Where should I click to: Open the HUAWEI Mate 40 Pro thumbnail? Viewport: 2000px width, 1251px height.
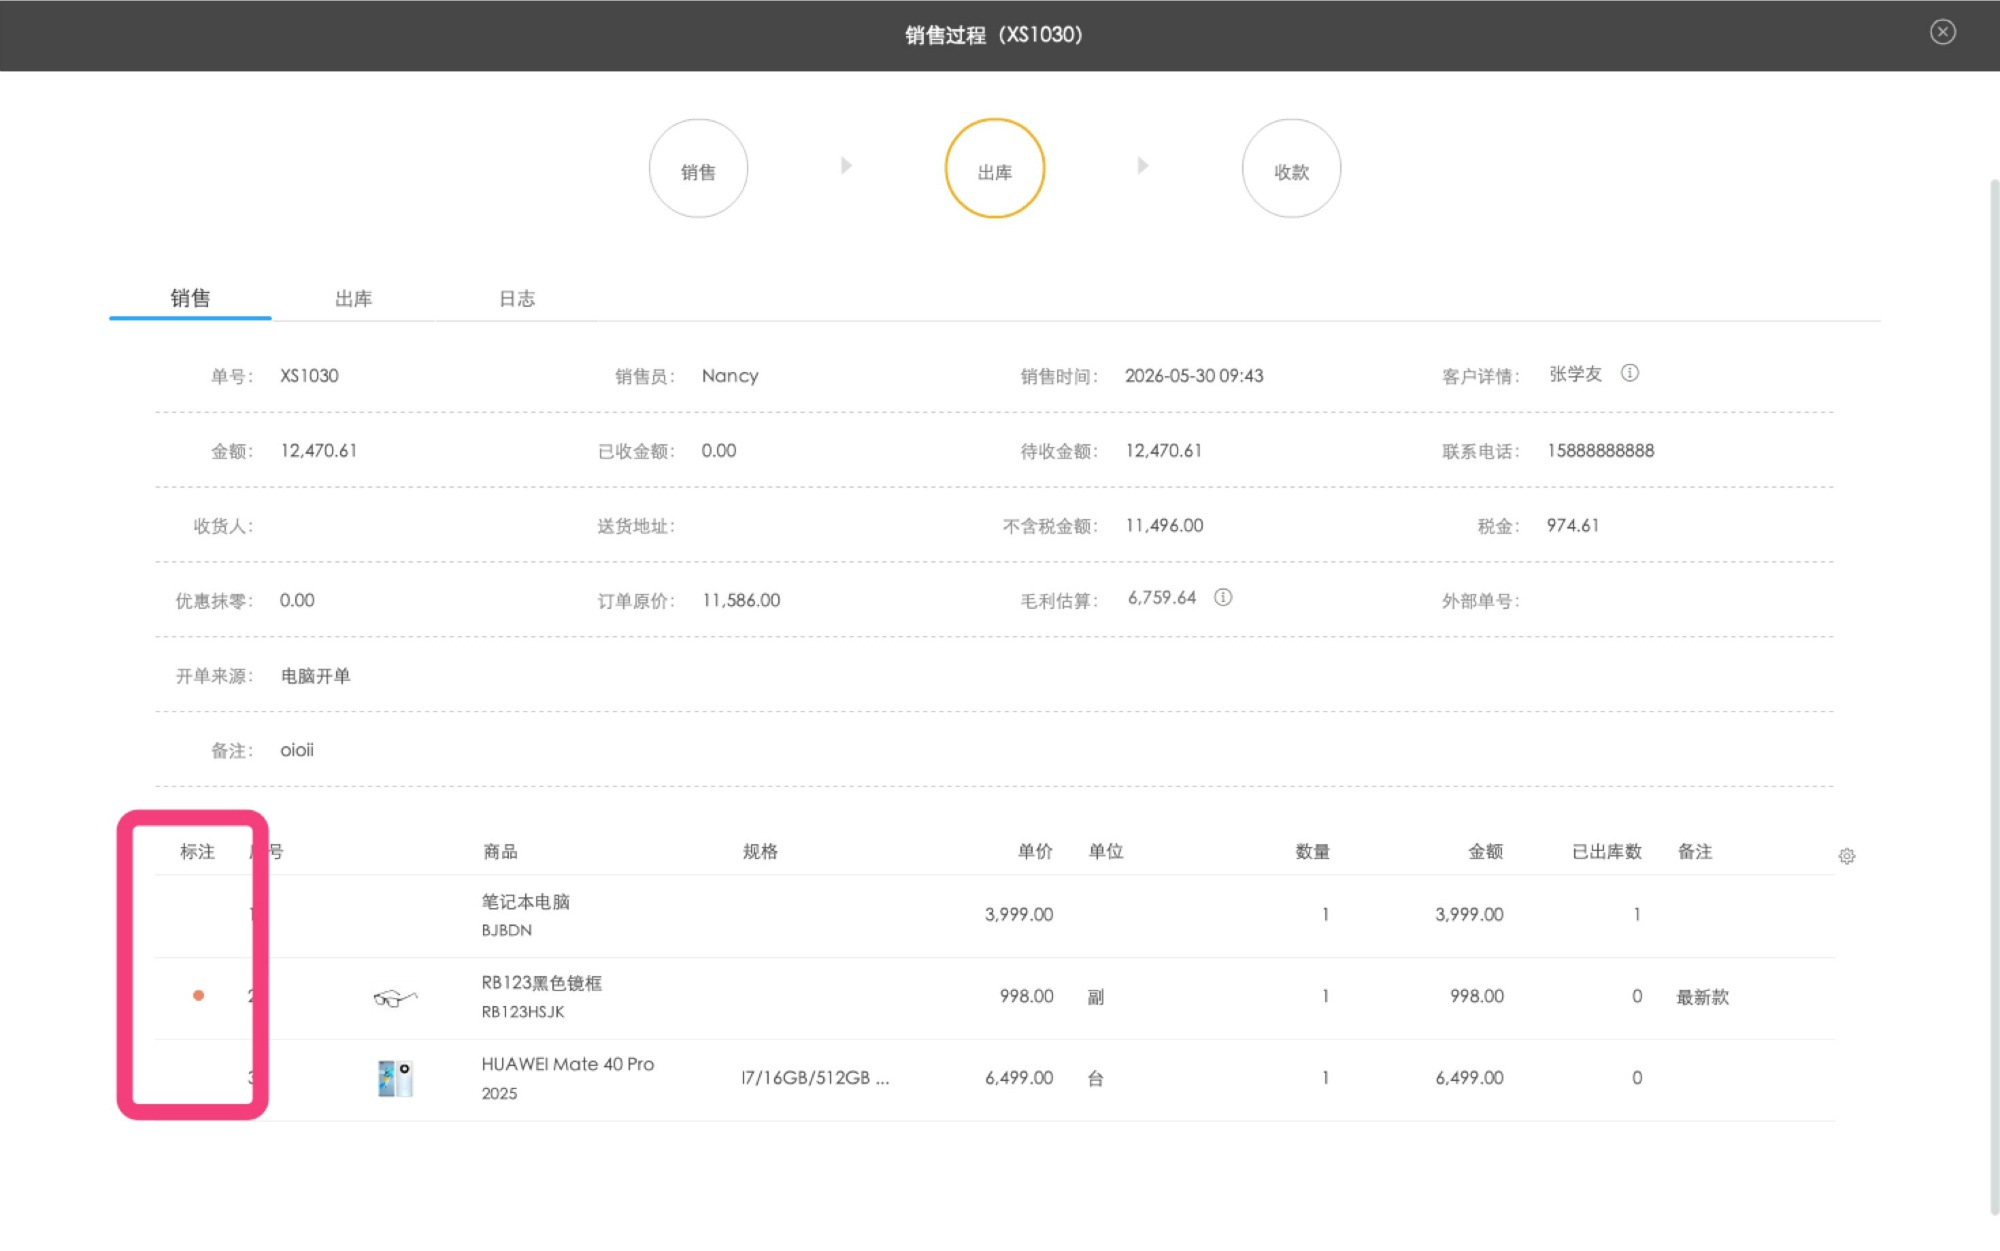(x=395, y=1078)
